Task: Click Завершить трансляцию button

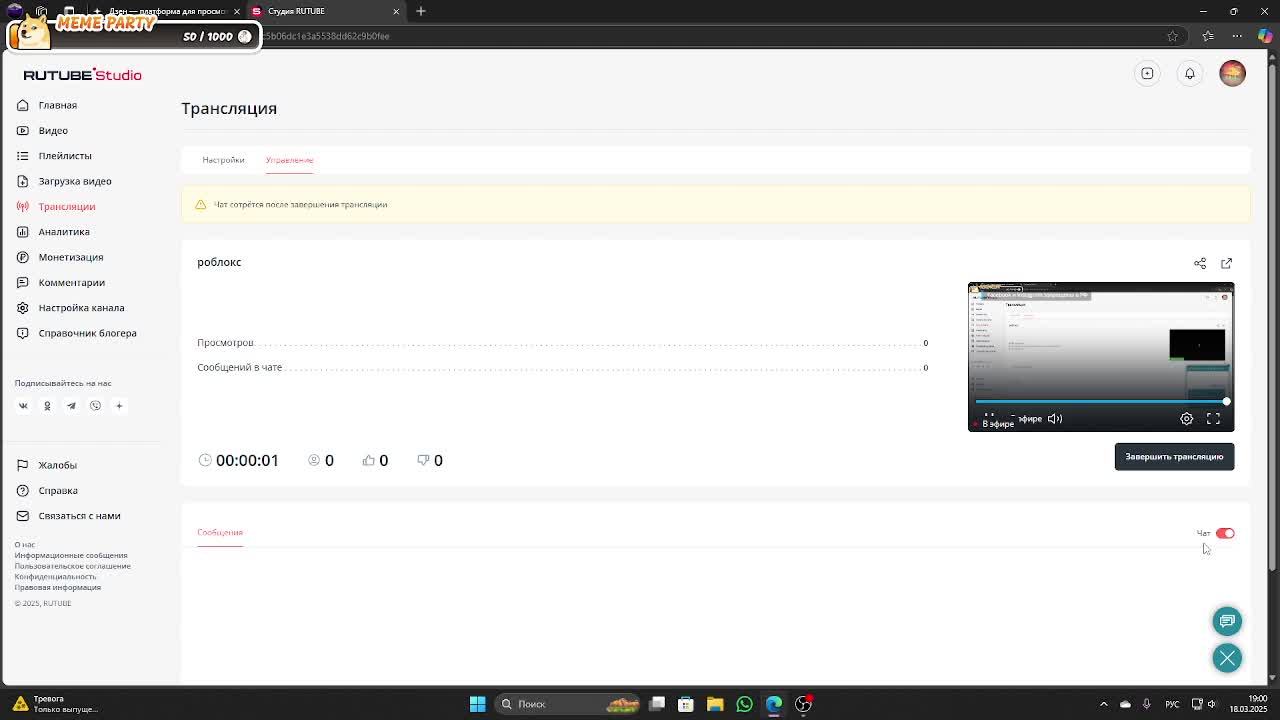Action: tap(1174, 457)
